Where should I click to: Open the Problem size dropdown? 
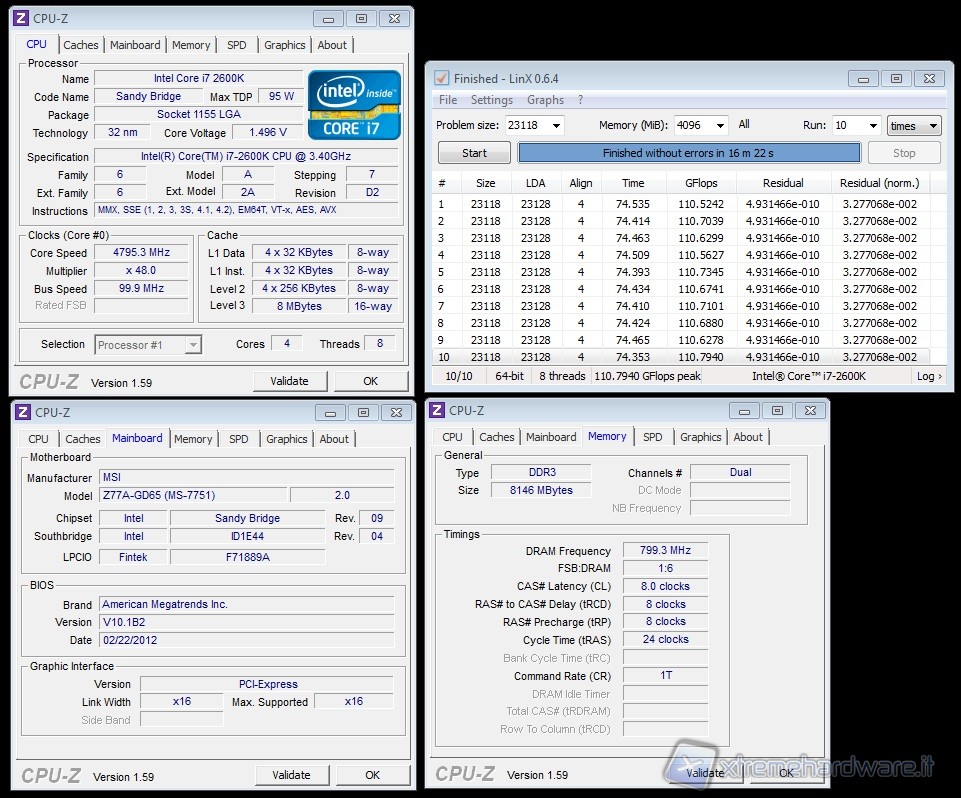(x=556, y=126)
